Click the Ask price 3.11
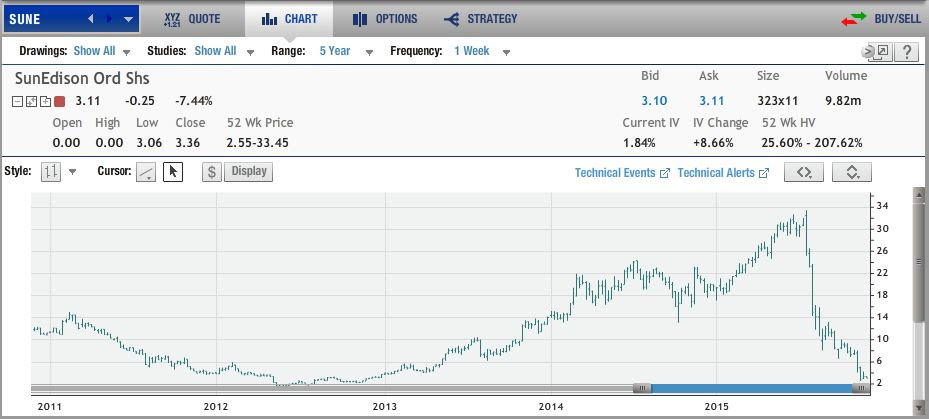The width and height of the screenshot is (929, 419). point(711,101)
